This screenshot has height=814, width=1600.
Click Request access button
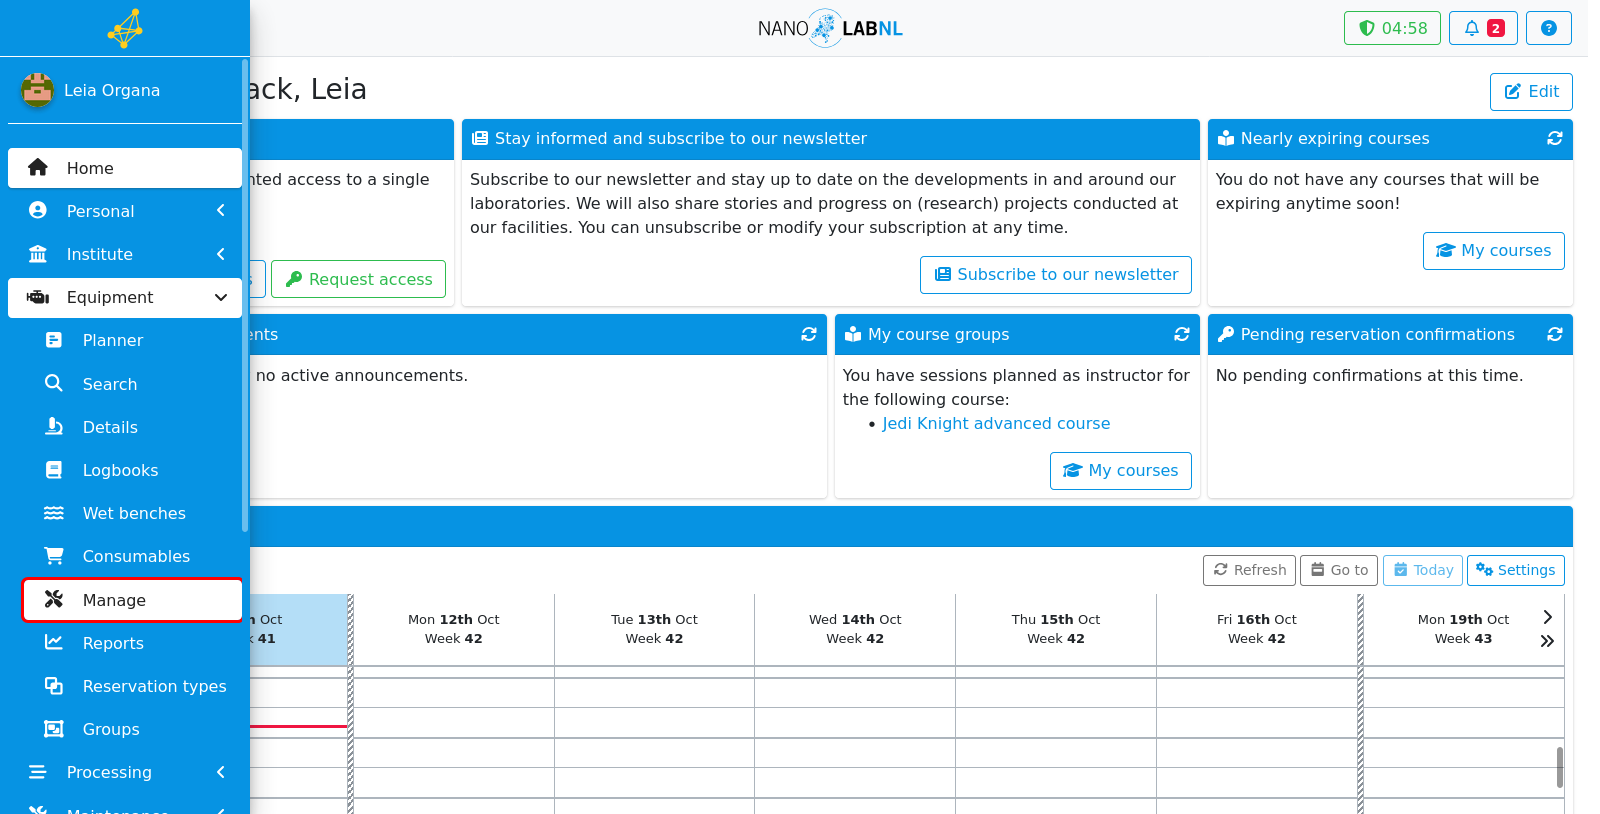[x=358, y=279]
